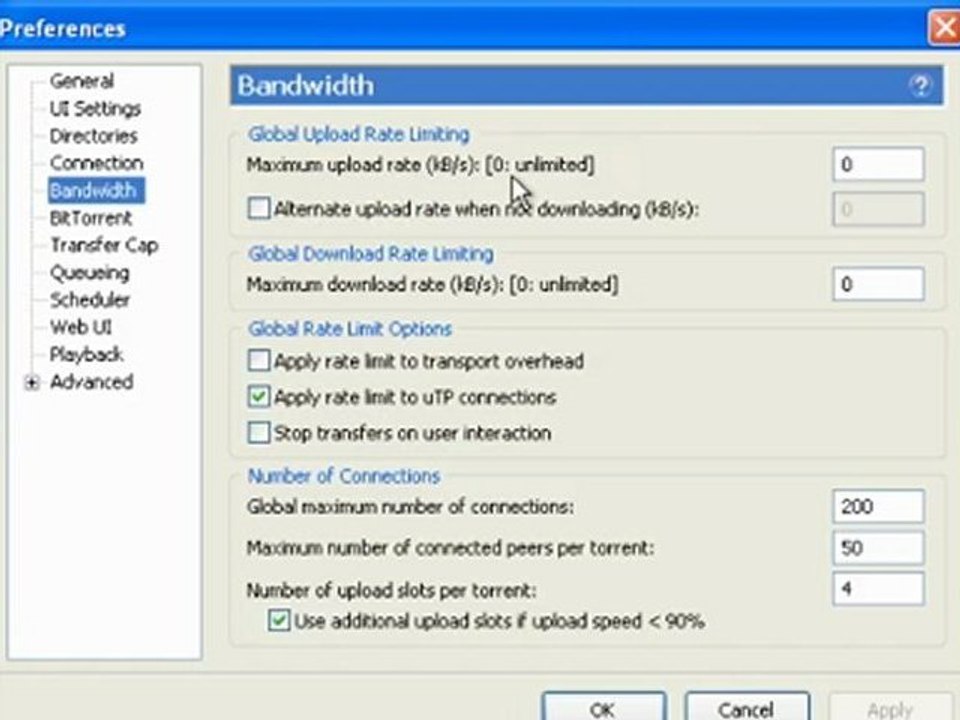Open BitTorrent preferences
Viewport: 960px width, 720px height.
coord(91,218)
